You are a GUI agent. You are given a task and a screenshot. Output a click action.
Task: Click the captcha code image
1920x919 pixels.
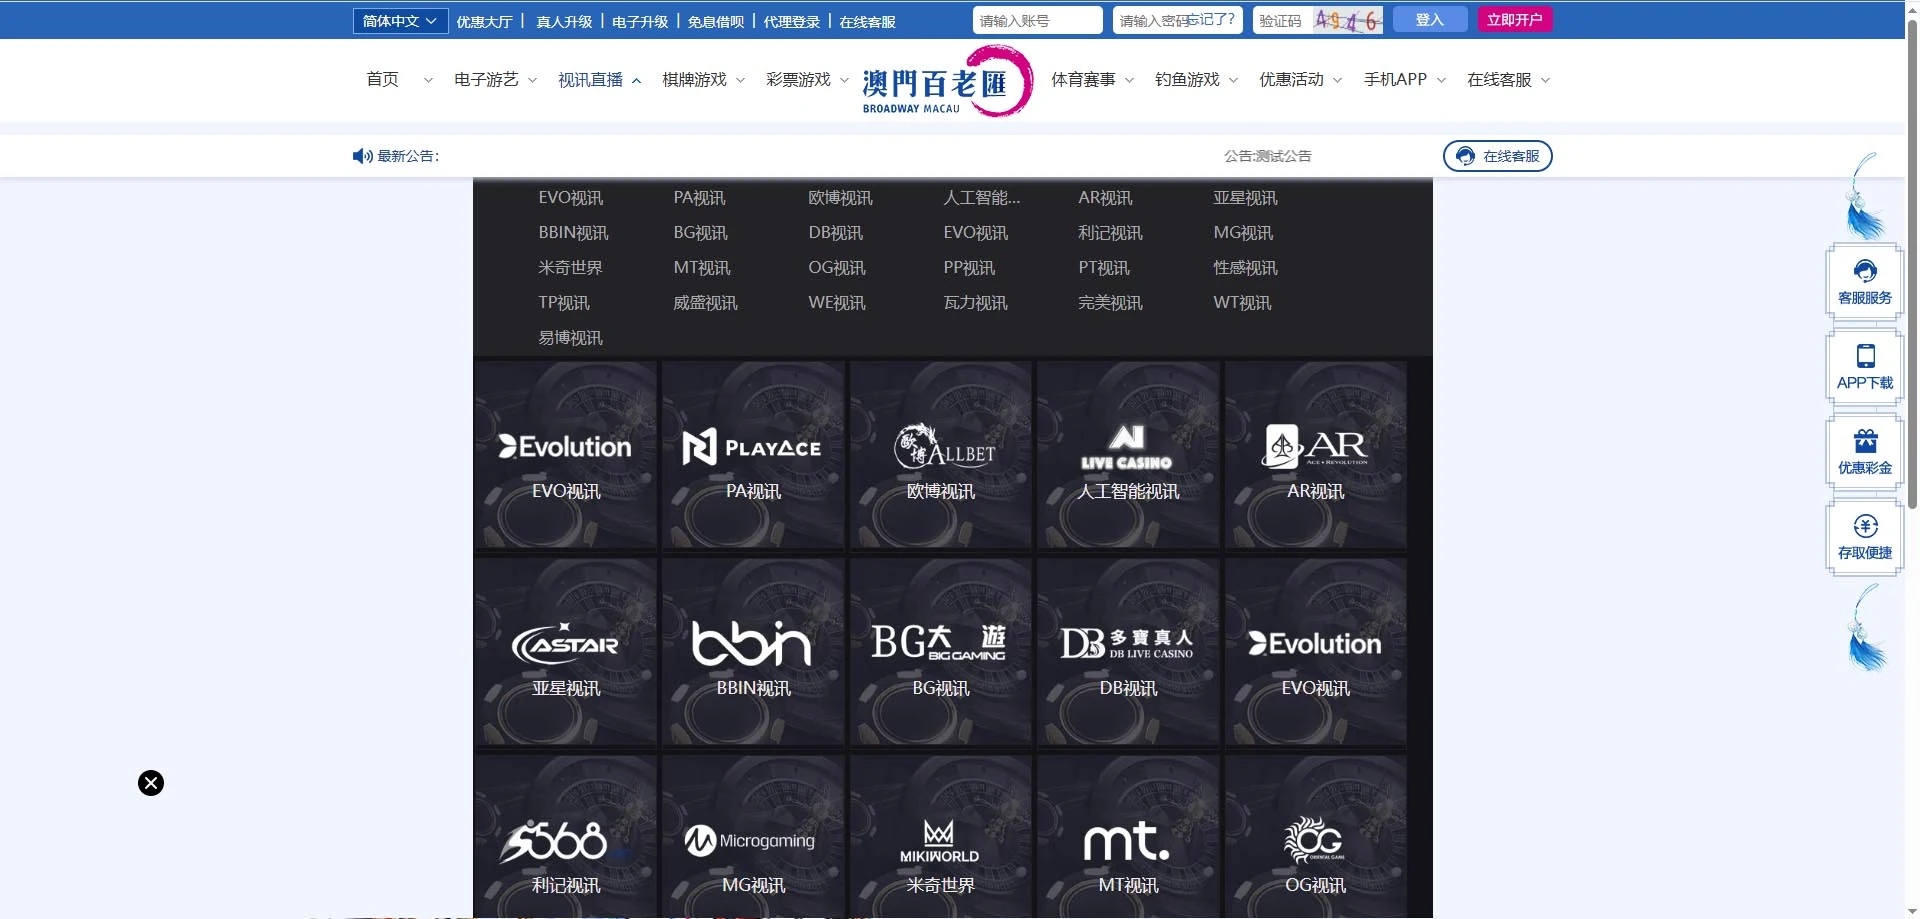pos(1347,19)
